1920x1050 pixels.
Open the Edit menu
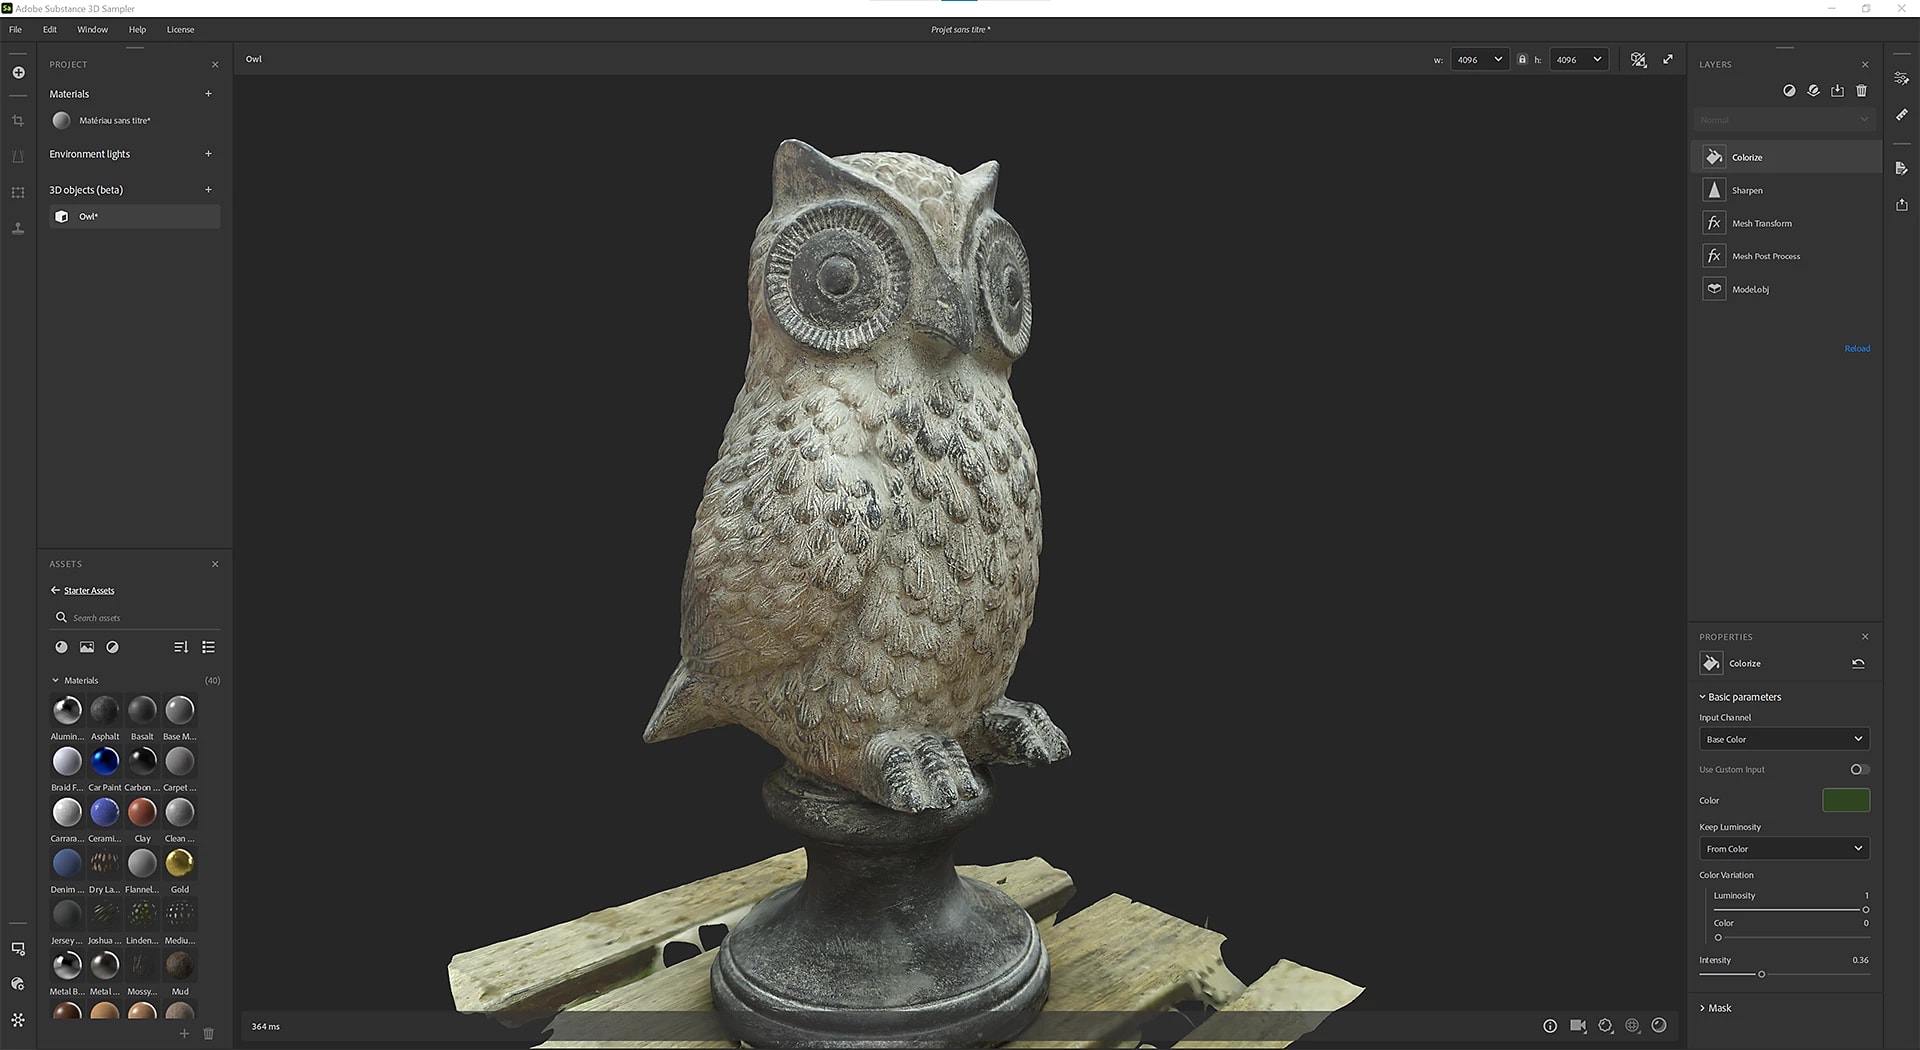pyautogui.click(x=50, y=29)
